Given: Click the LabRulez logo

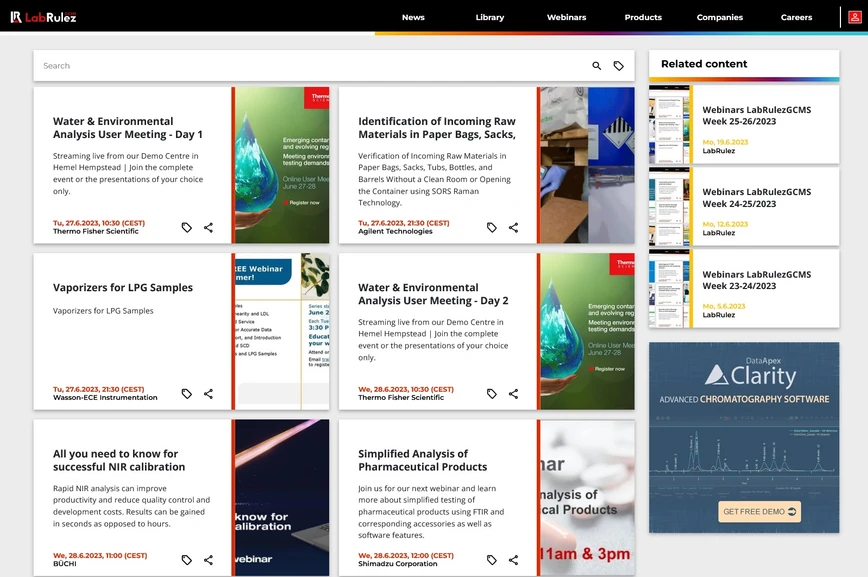Looking at the screenshot, I should [43, 17].
